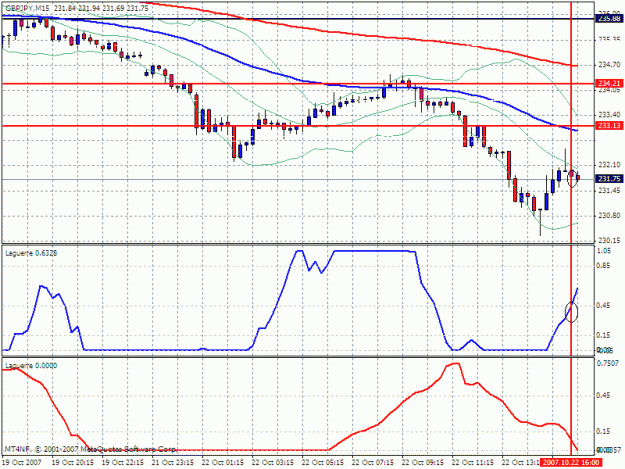Click the 232.10 value on price axis
Image resolution: width=625 pixels, height=469 pixels.
609,165
